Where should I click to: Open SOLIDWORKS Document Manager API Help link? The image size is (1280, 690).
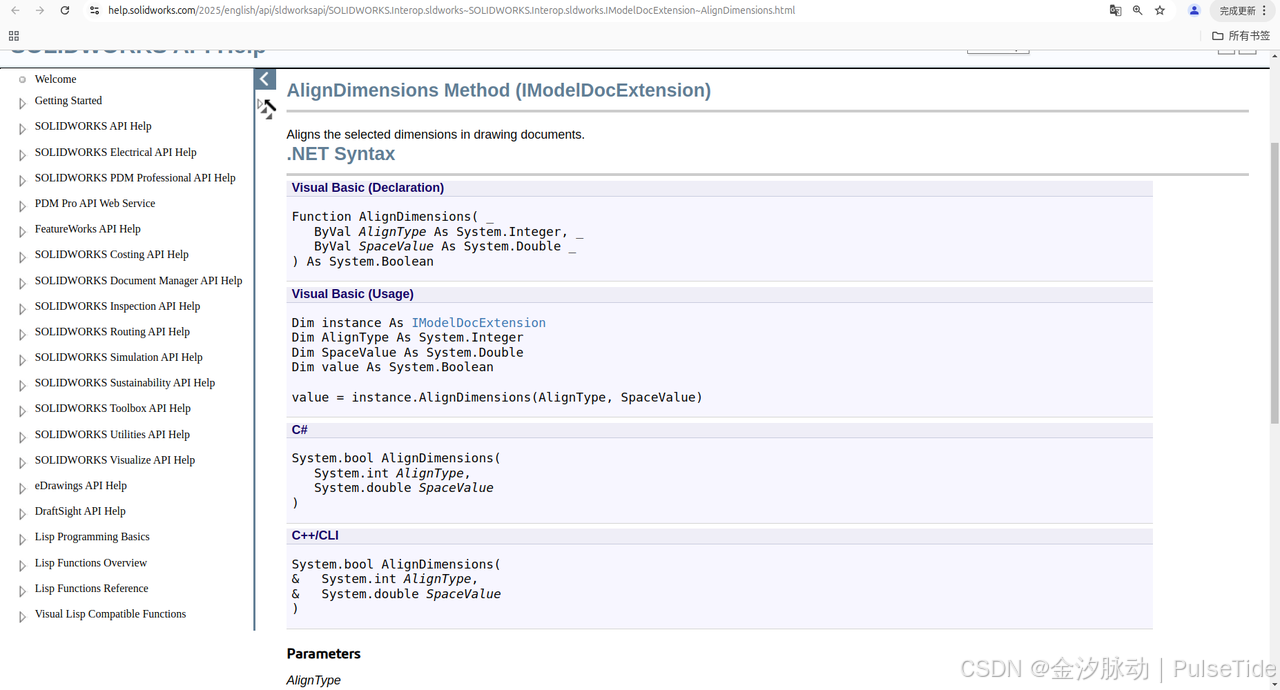(x=139, y=281)
